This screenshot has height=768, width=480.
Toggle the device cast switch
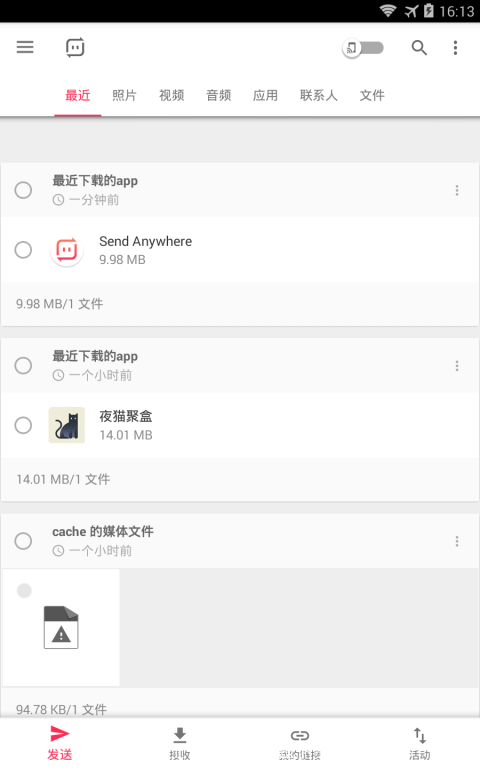pyautogui.click(x=363, y=48)
